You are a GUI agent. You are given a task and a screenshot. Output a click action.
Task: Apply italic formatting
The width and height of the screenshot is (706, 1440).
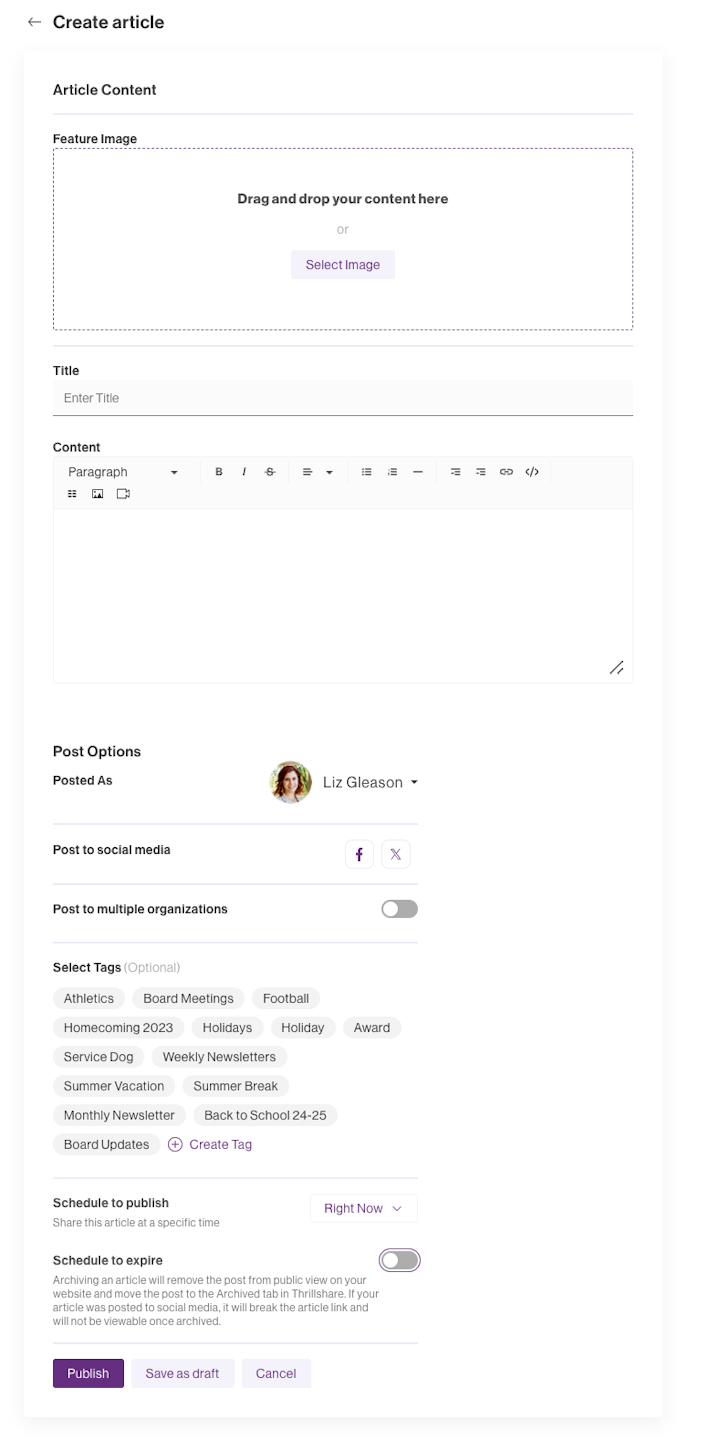coord(244,472)
